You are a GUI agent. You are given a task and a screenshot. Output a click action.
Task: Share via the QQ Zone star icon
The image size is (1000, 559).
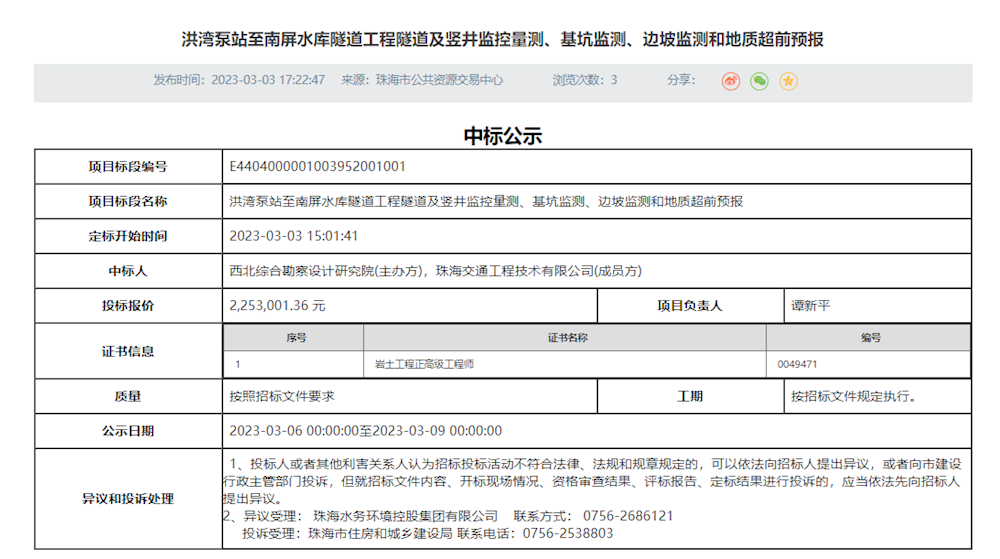788,81
